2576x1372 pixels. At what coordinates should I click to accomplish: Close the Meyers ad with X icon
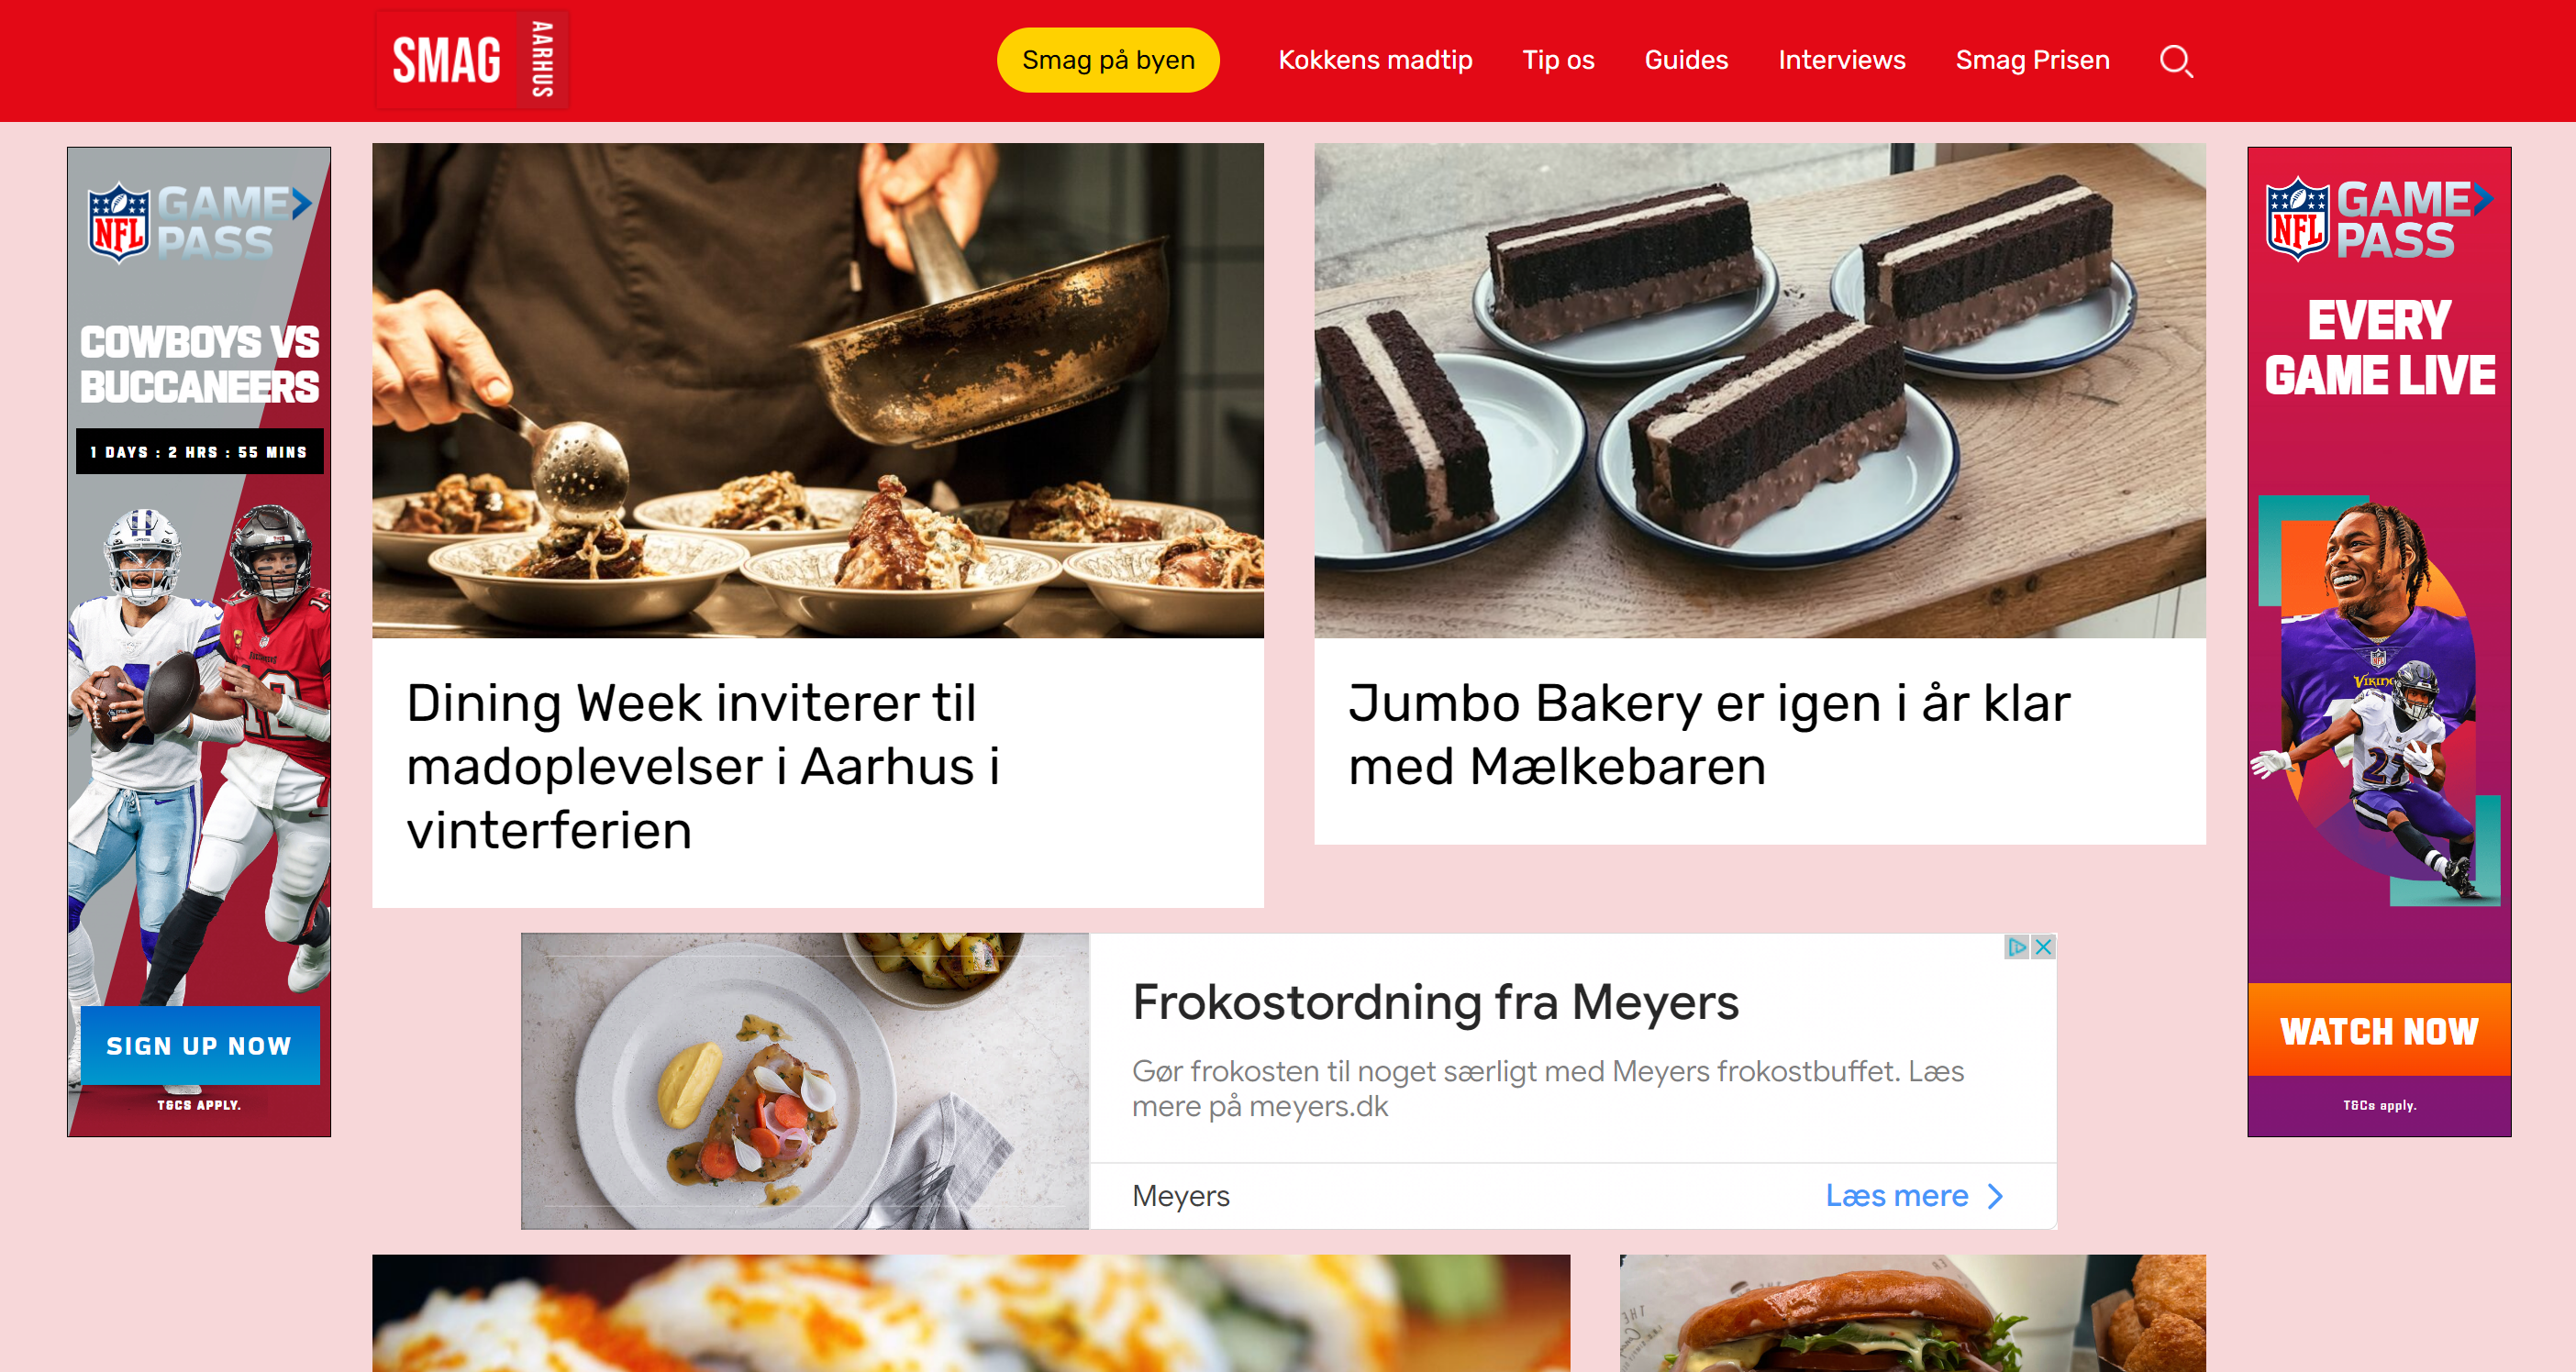(2043, 946)
